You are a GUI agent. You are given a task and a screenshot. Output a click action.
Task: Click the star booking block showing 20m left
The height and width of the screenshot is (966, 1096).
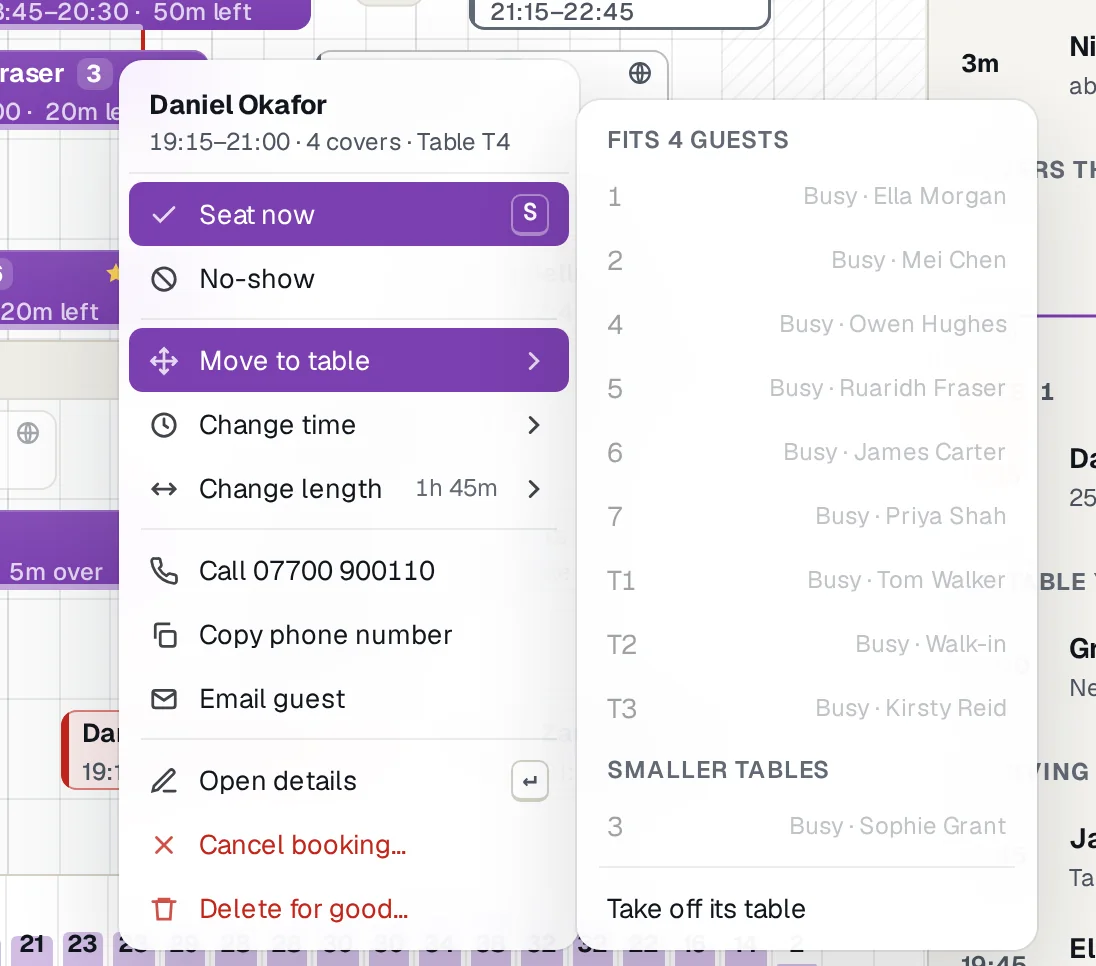click(59, 289)
